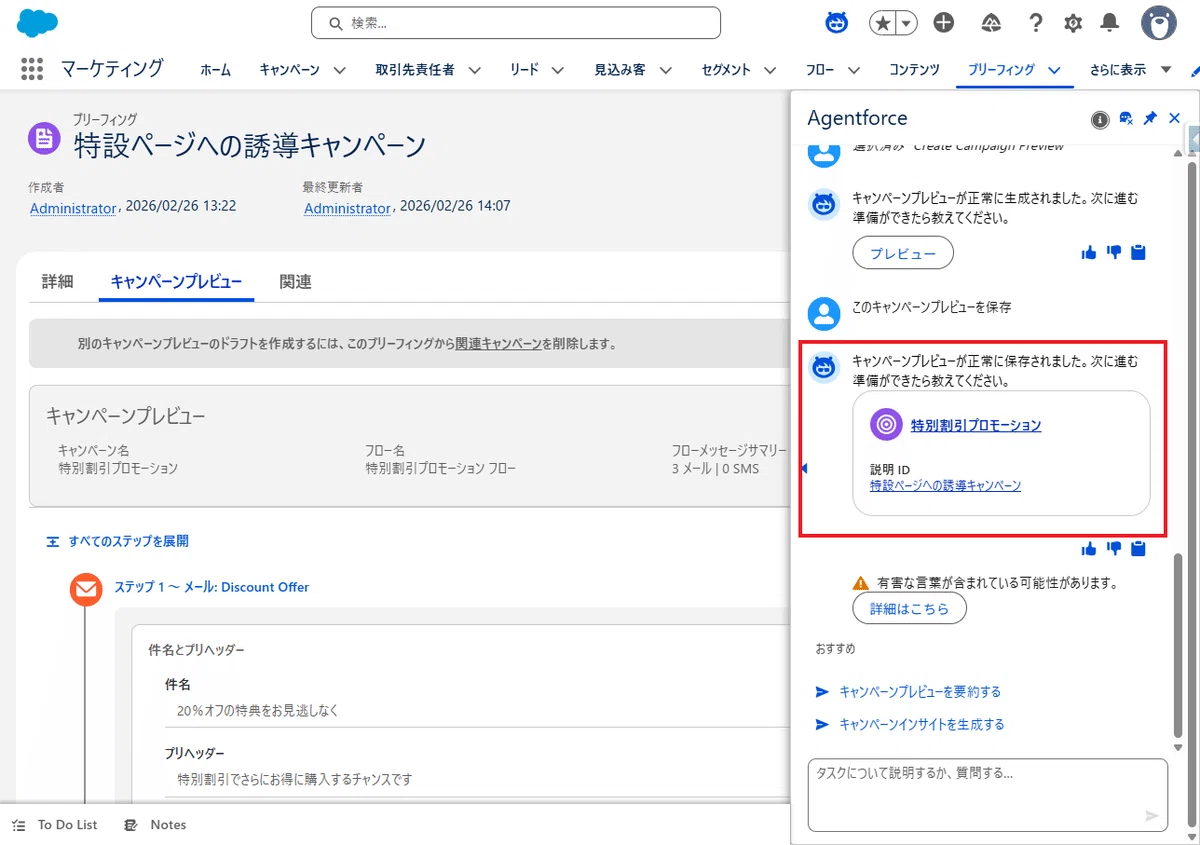Thumbs down the saved-preview response above the warning
The width and height of the screenshot is (1200, 845).
[1114, 548]
